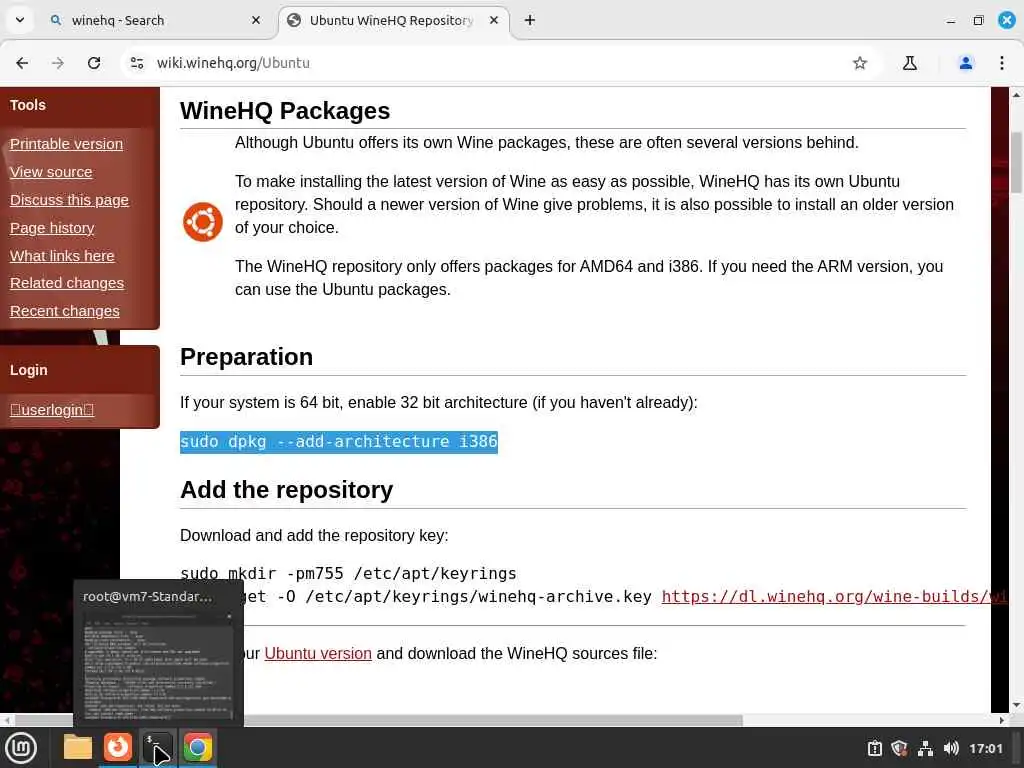Click the Preparation heading
1024x768 pixels.
(246, 357)
